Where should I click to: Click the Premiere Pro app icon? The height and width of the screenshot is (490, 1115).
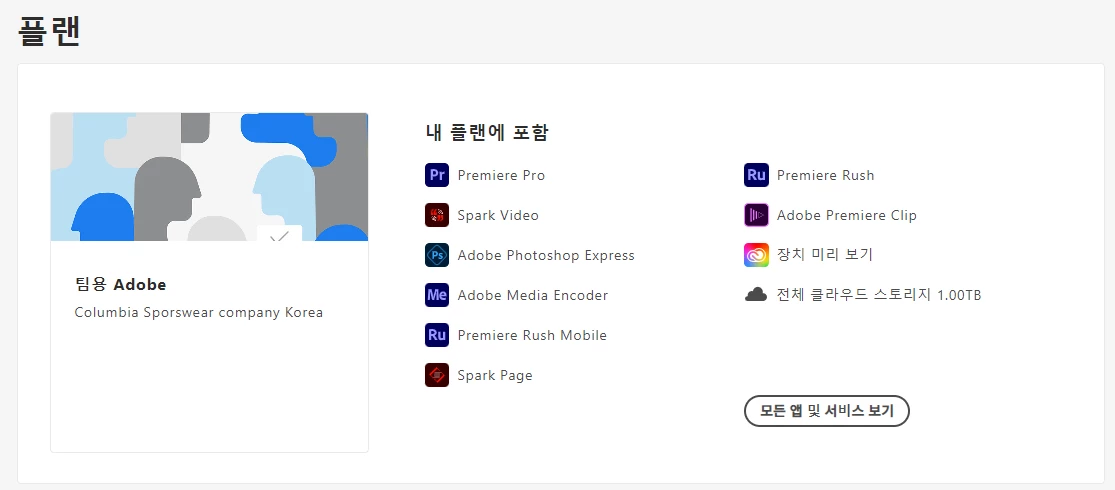click(437, 175)
